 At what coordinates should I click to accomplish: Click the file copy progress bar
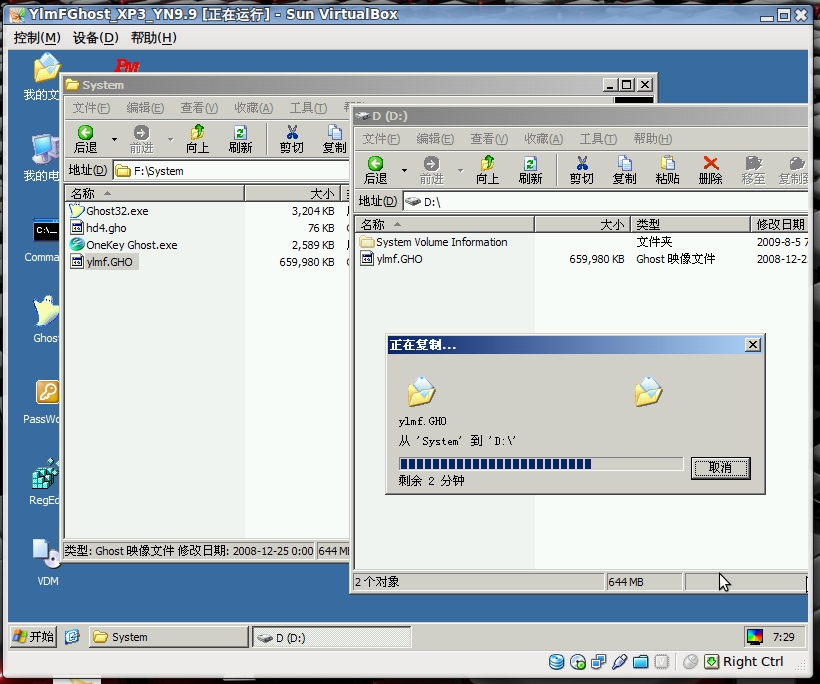click(x=541, y=464)
